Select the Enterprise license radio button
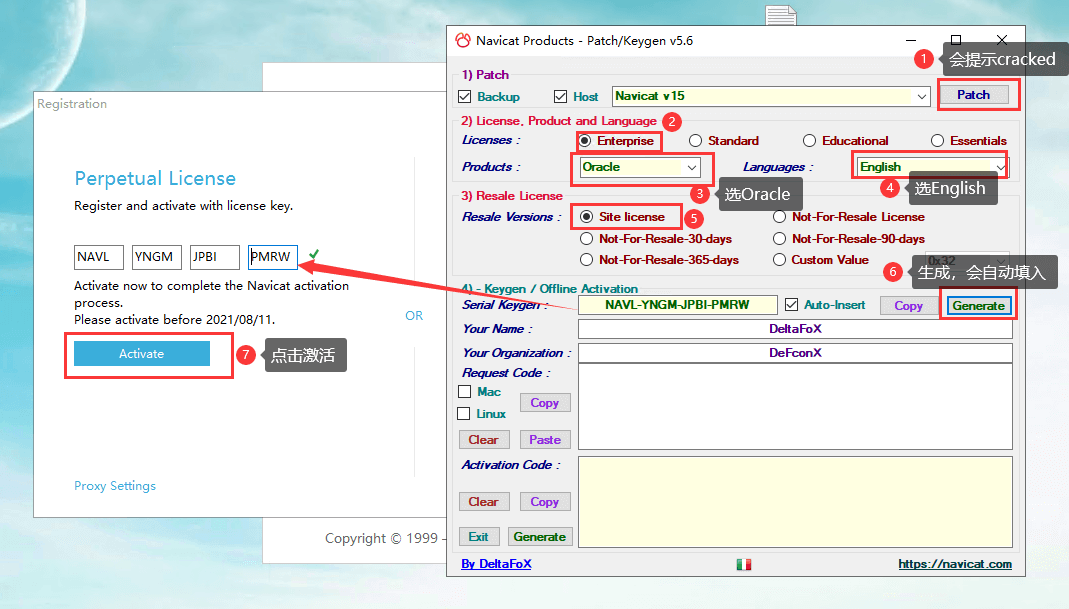This screenshot has height=609, width=1069. [585, 141]
